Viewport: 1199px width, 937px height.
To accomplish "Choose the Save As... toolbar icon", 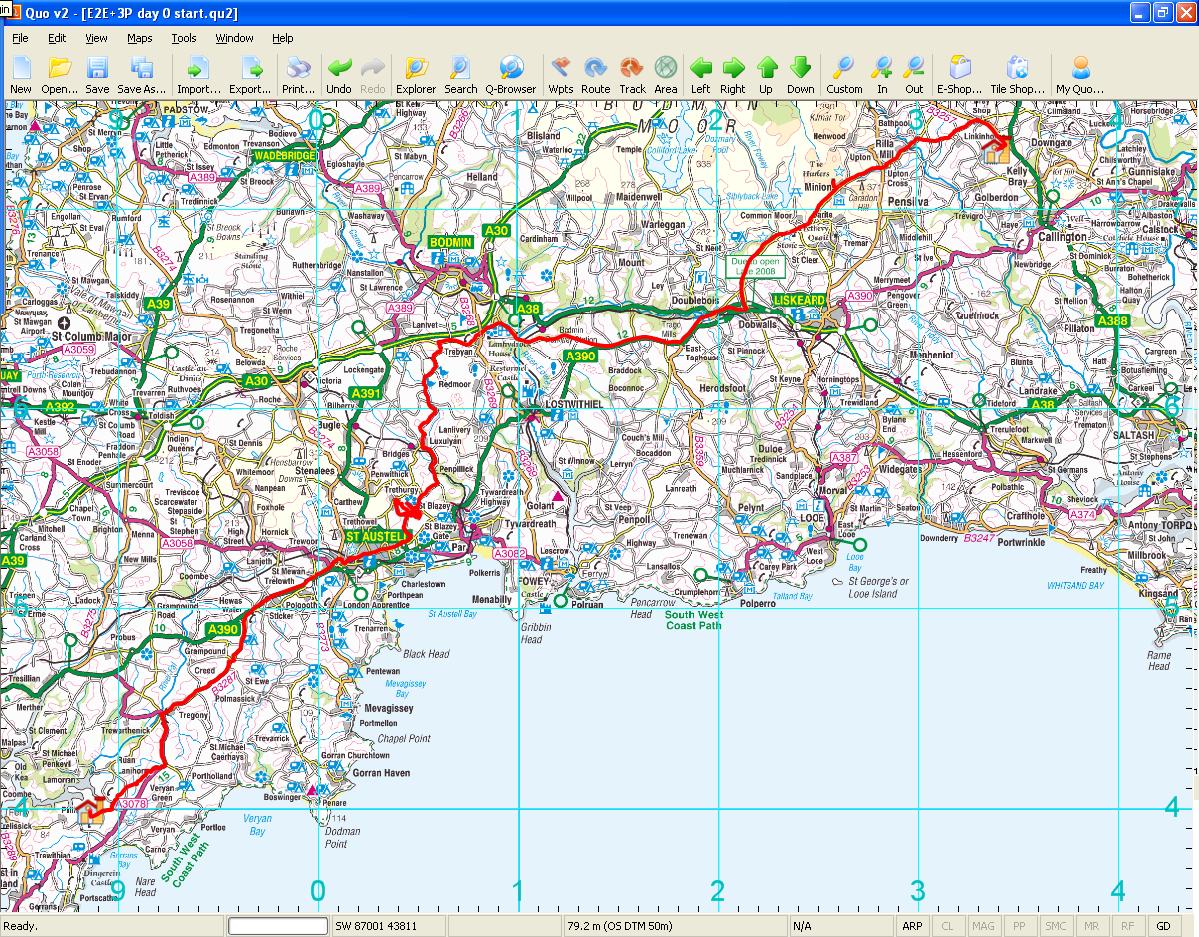I will tap(141, 75).
